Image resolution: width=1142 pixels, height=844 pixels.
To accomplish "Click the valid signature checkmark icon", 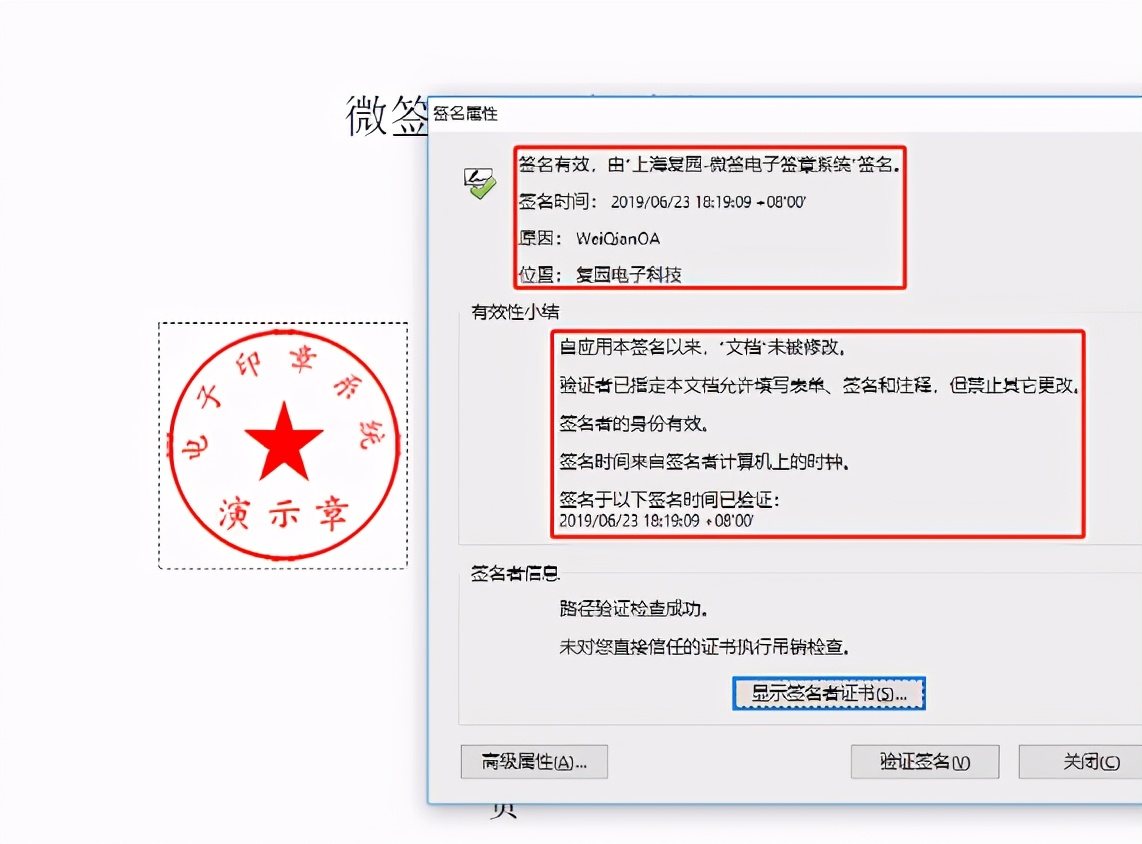I will coord(480,184).
